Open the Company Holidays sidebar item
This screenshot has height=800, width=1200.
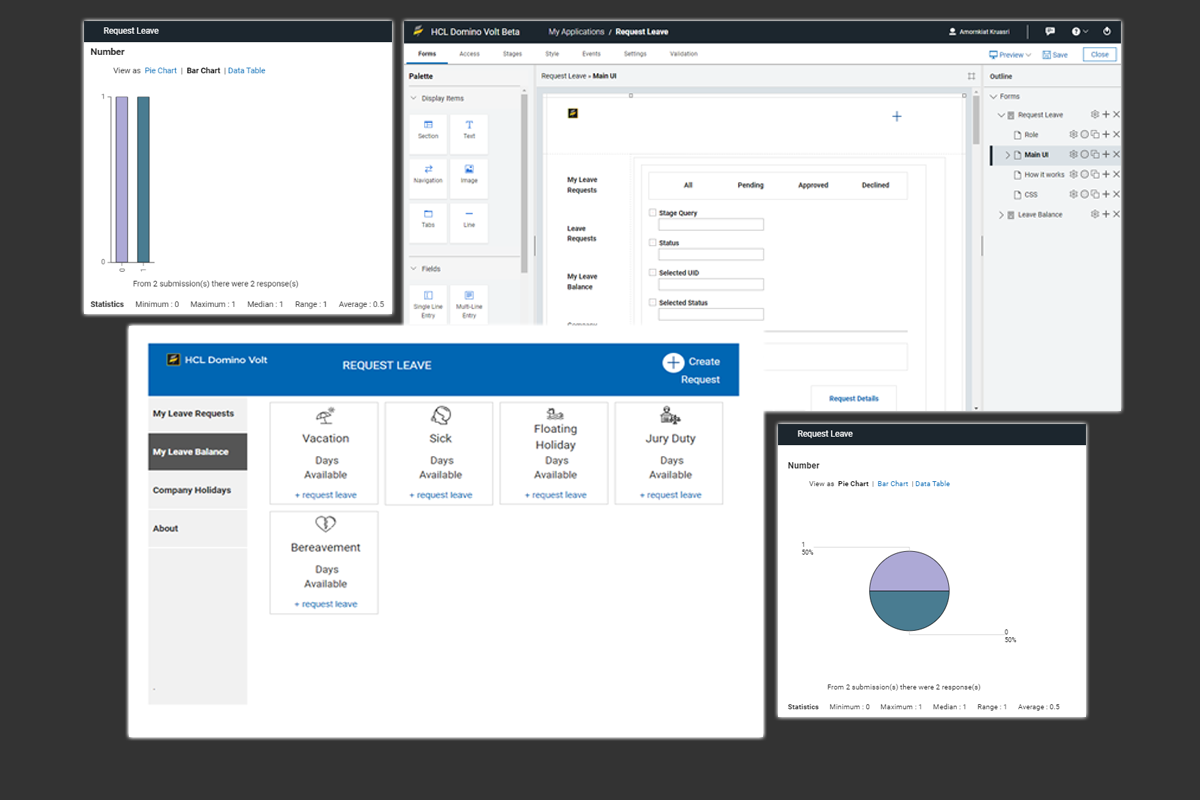tap(197, 490)
